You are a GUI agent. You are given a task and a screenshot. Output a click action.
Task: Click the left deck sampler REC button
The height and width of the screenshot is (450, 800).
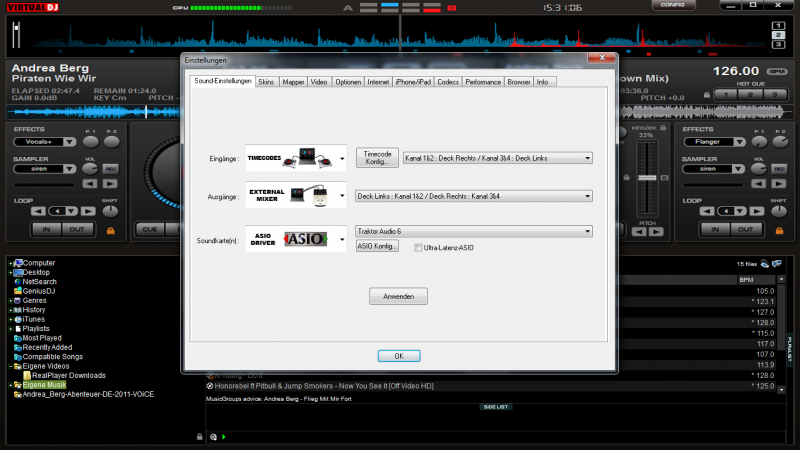point(110,169)
